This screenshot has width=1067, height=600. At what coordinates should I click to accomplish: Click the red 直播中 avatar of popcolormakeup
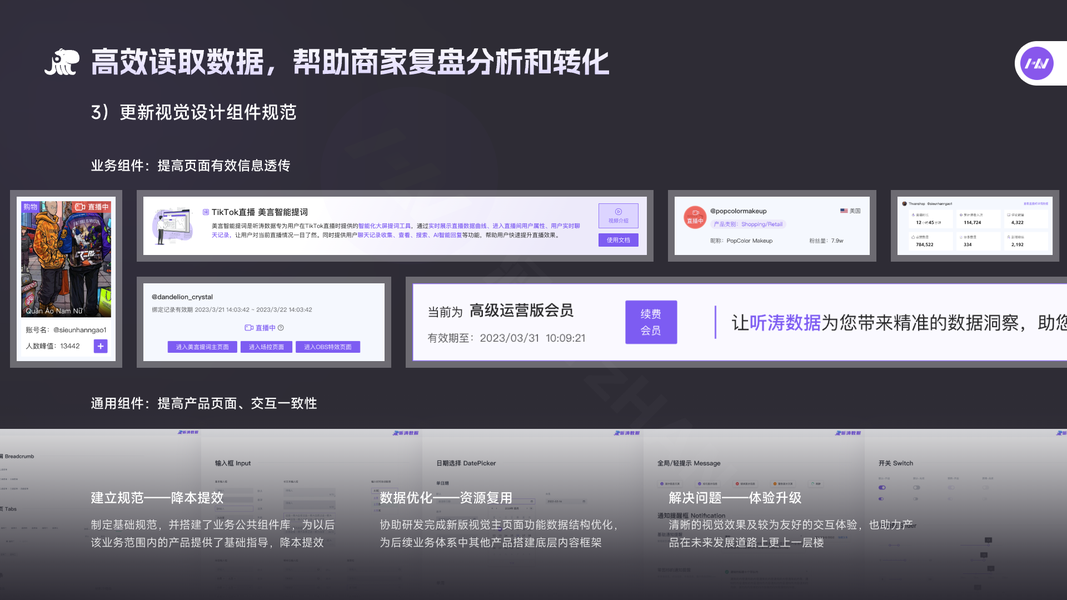(x=695, y=217)
